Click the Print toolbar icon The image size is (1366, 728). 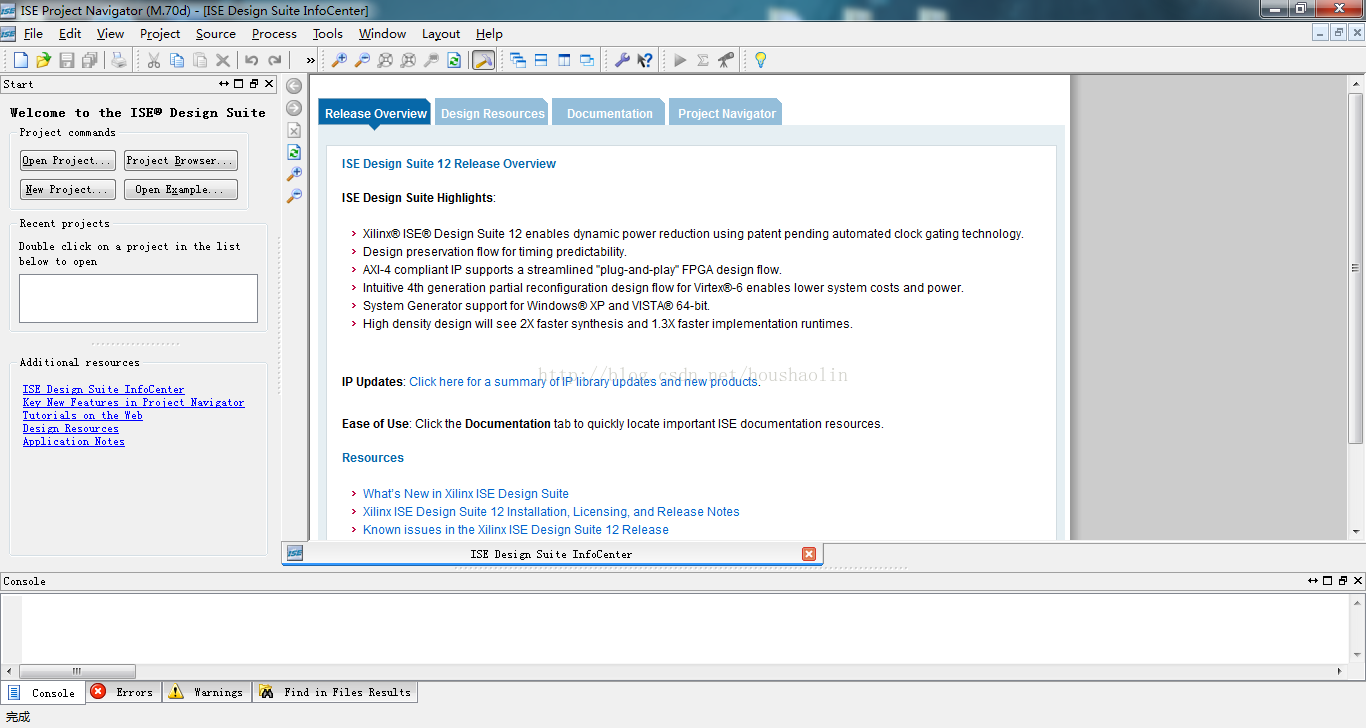coord(119,60)
